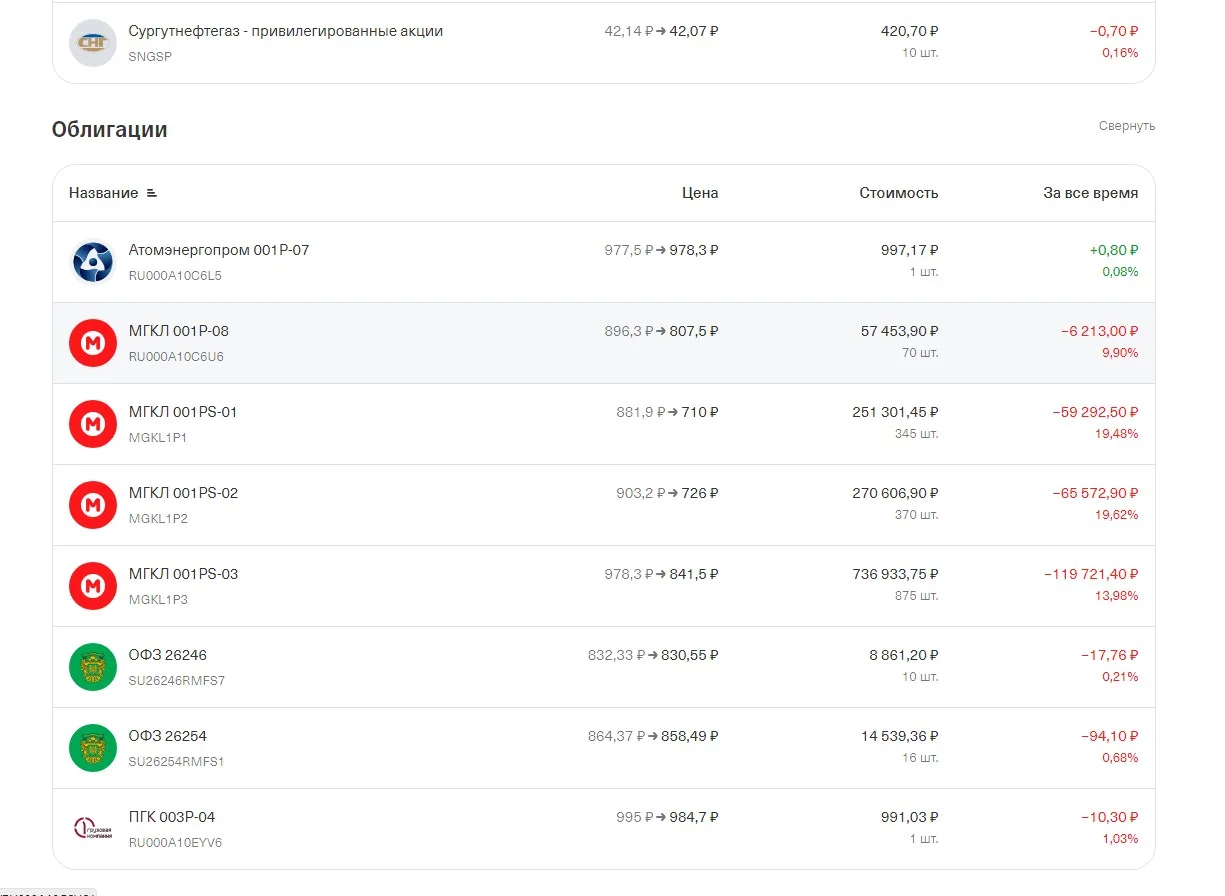Image resolution: width=1225 pixels, height=896 pixels.
Task: Click price 832,33 ₽ → 830,55 ₽
Action: coord(653,655)
